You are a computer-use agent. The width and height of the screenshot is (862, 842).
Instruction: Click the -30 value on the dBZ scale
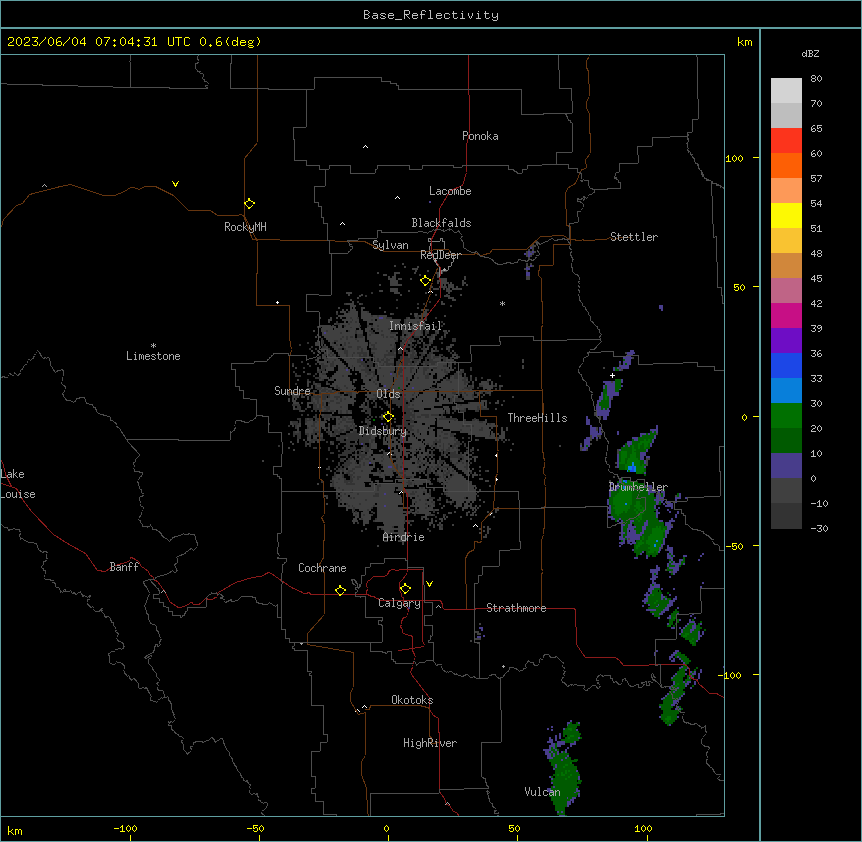click(x=819, y=529)
